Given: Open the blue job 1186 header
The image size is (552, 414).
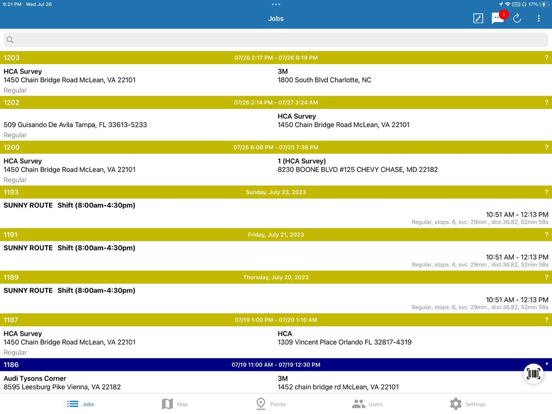Looking at the screenshot, I should (x=276, y=365).
